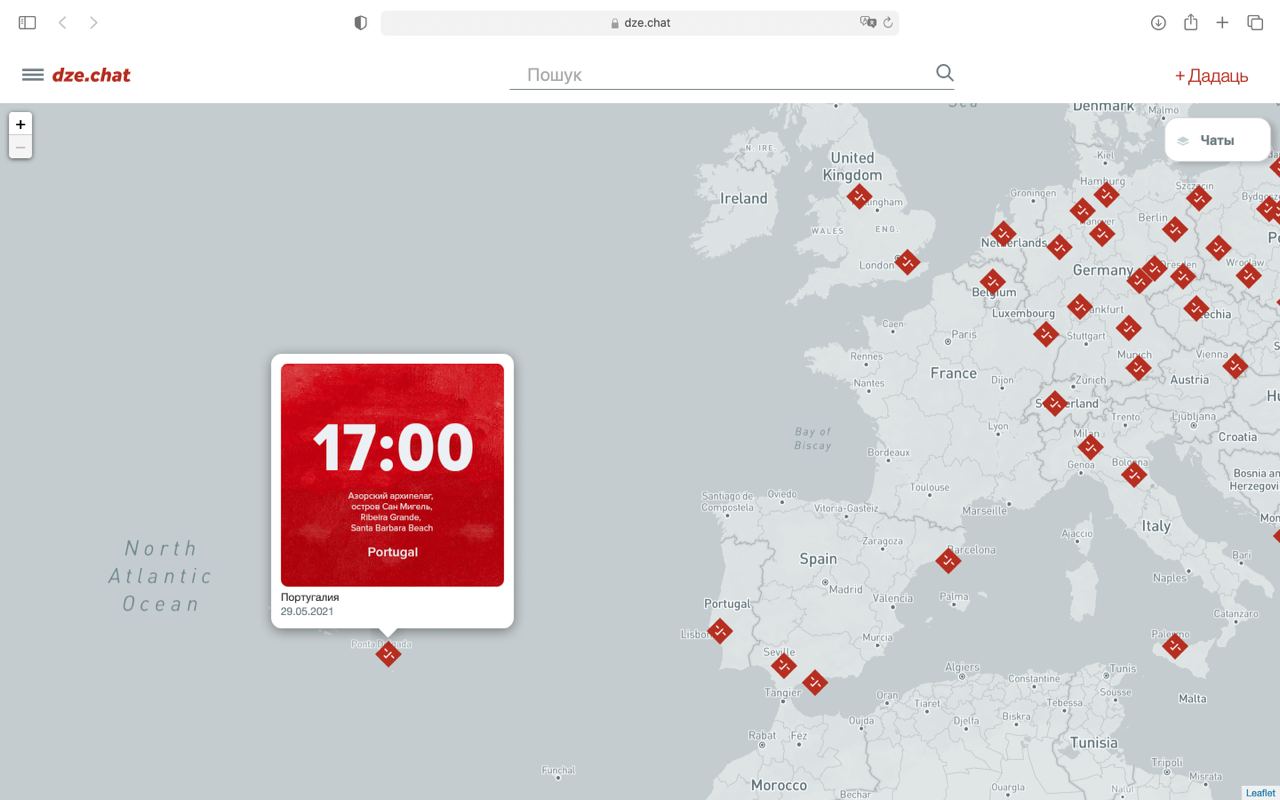
Task: Click the Barcelona map marker
Action: click(948, 560)
